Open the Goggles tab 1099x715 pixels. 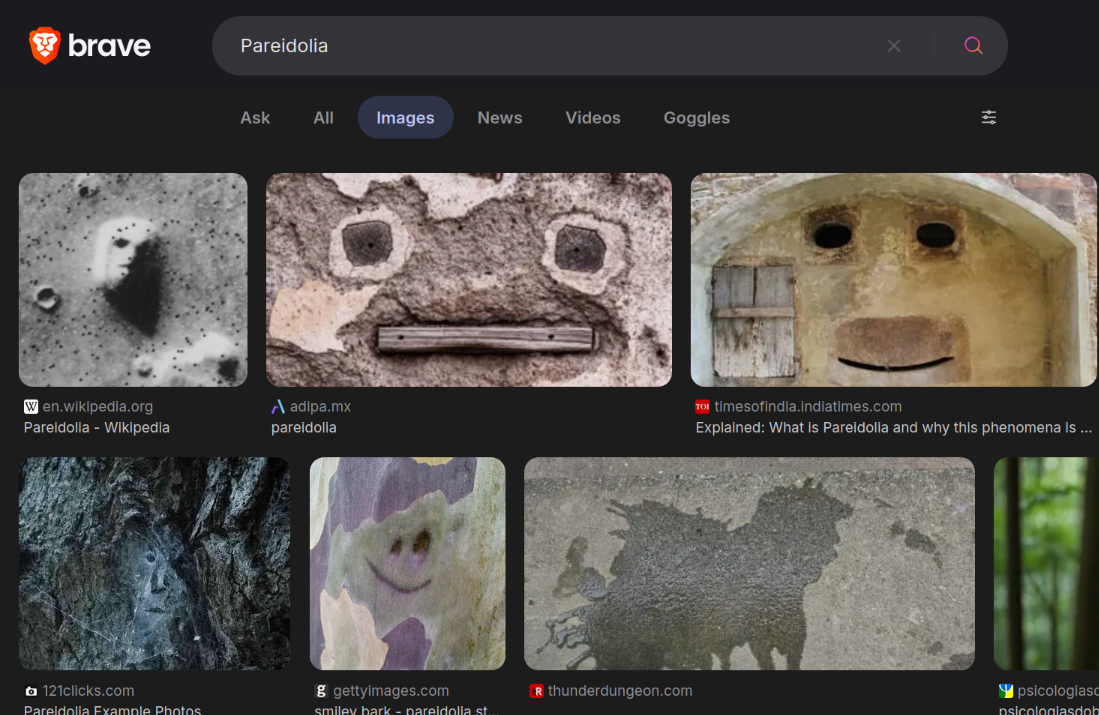tap(697, 118)
